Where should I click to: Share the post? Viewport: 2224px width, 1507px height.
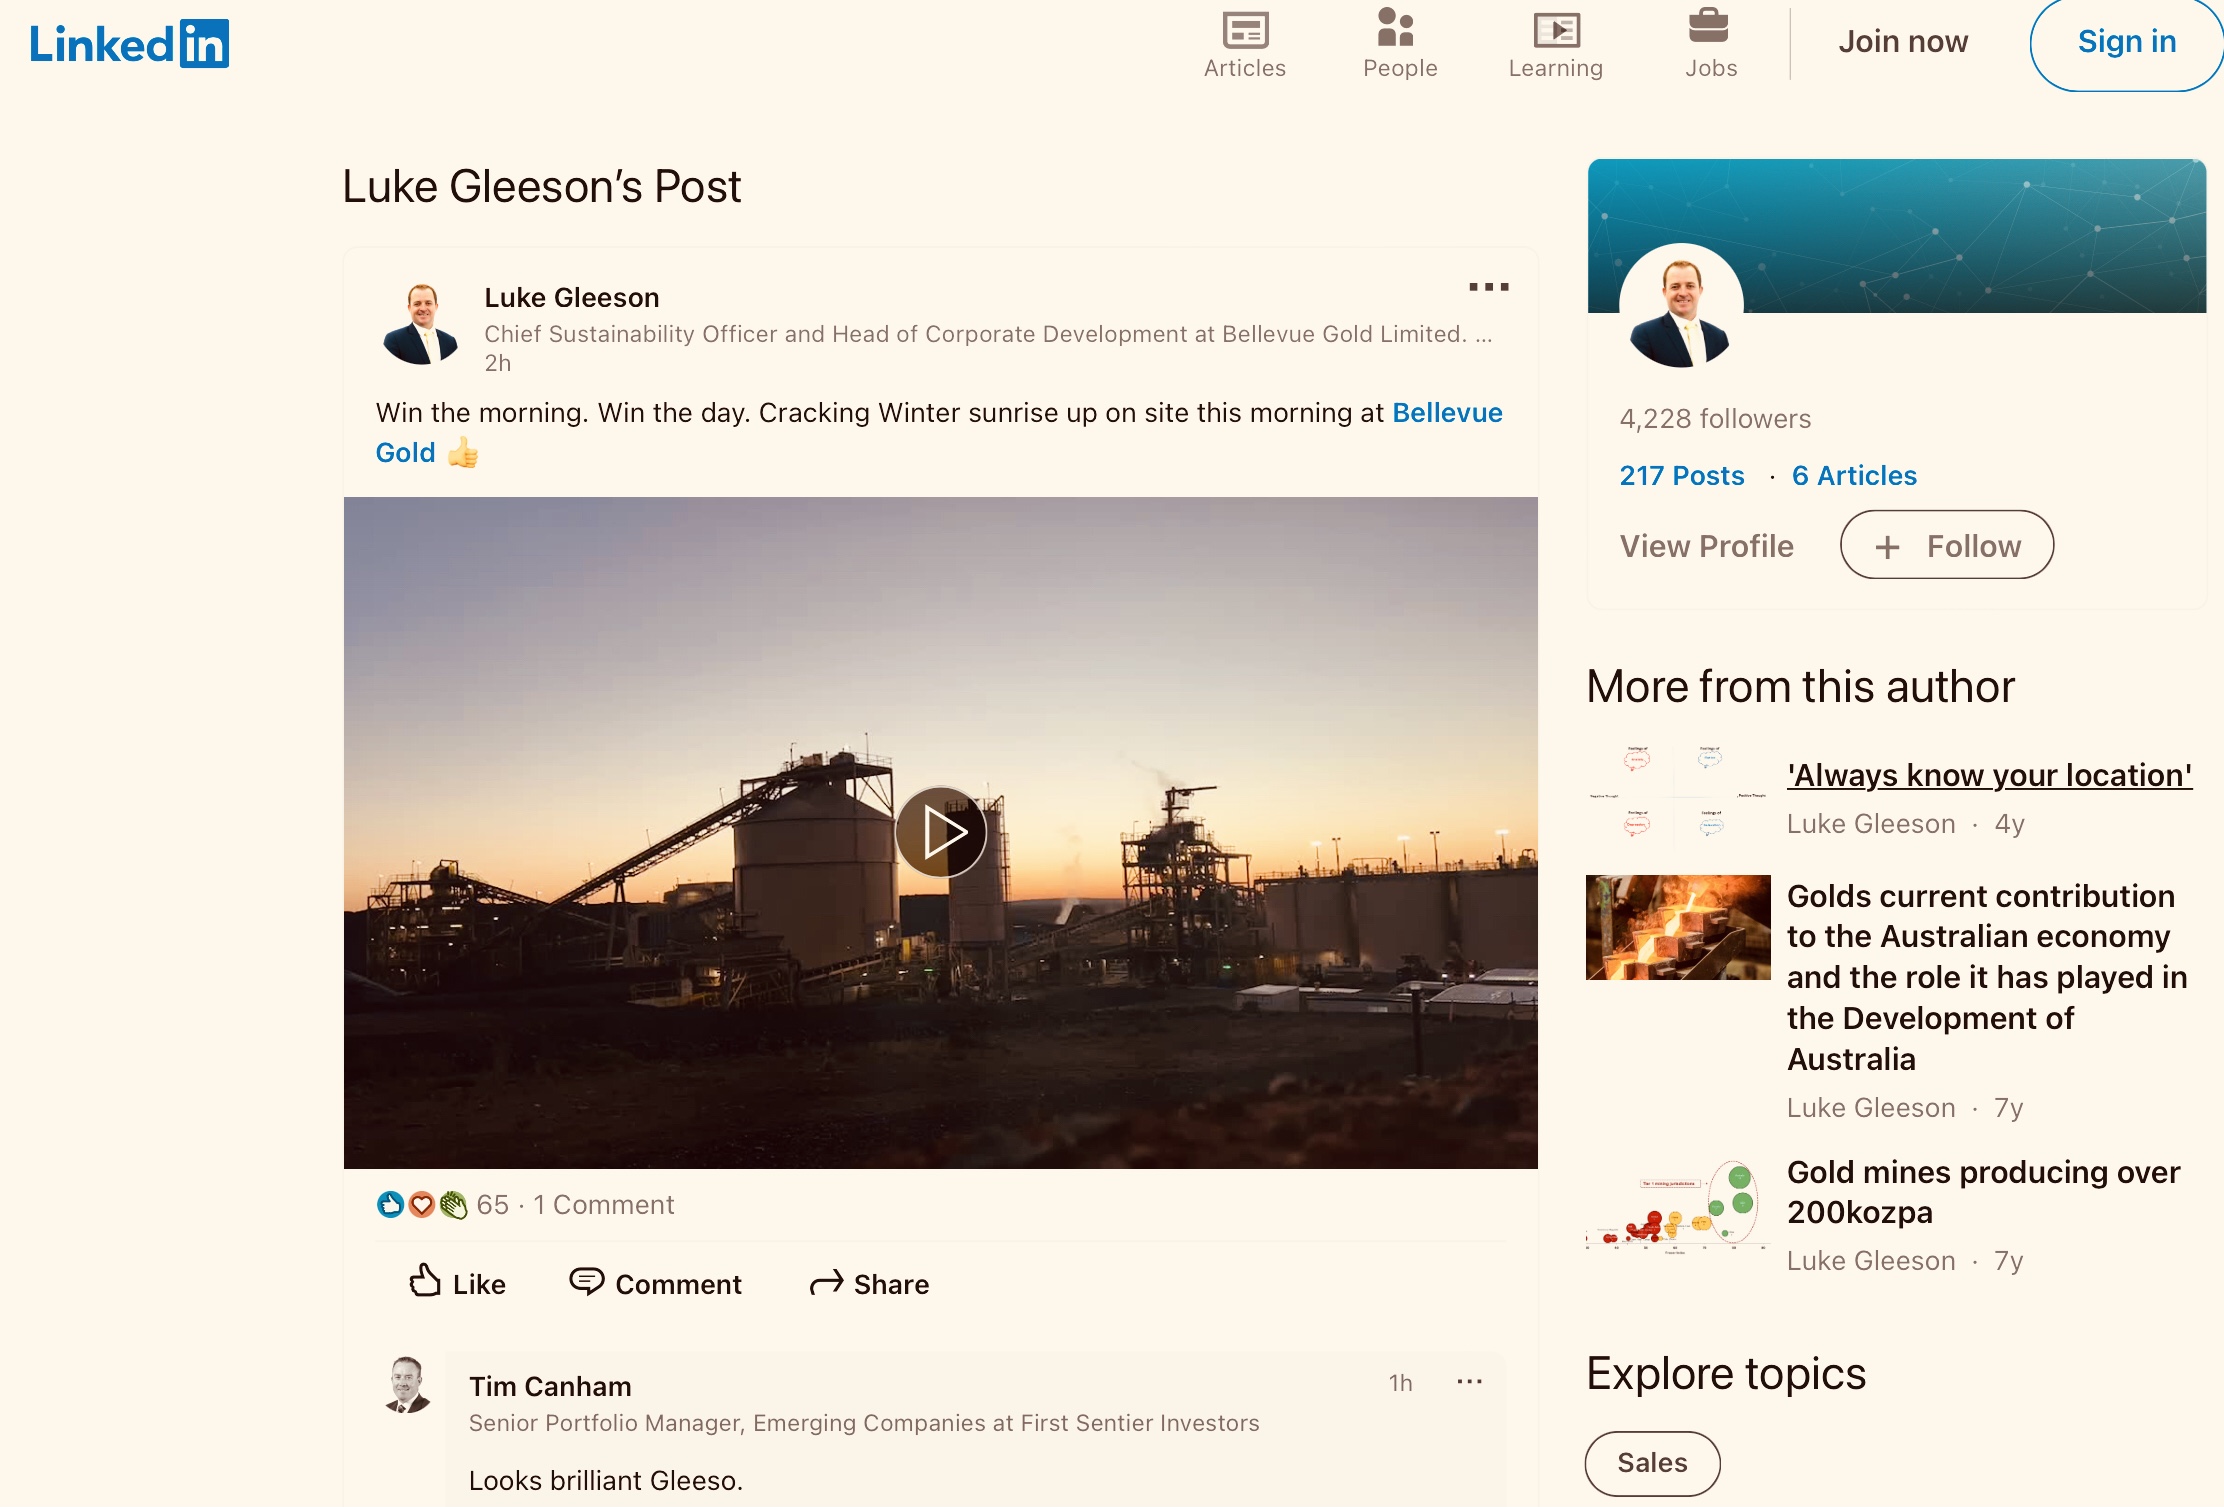pyautogui.click(x=869, y=1283)
